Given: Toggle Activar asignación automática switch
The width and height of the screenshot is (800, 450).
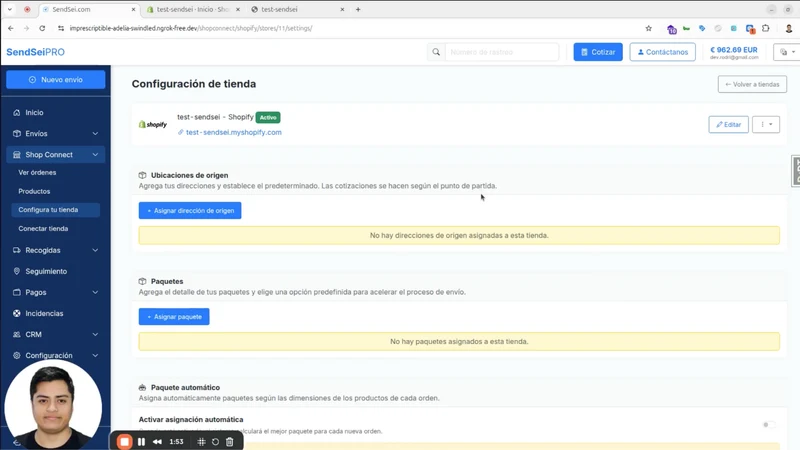Looking at the screenshot, I should pyautogui.click(x=768, y=424).
